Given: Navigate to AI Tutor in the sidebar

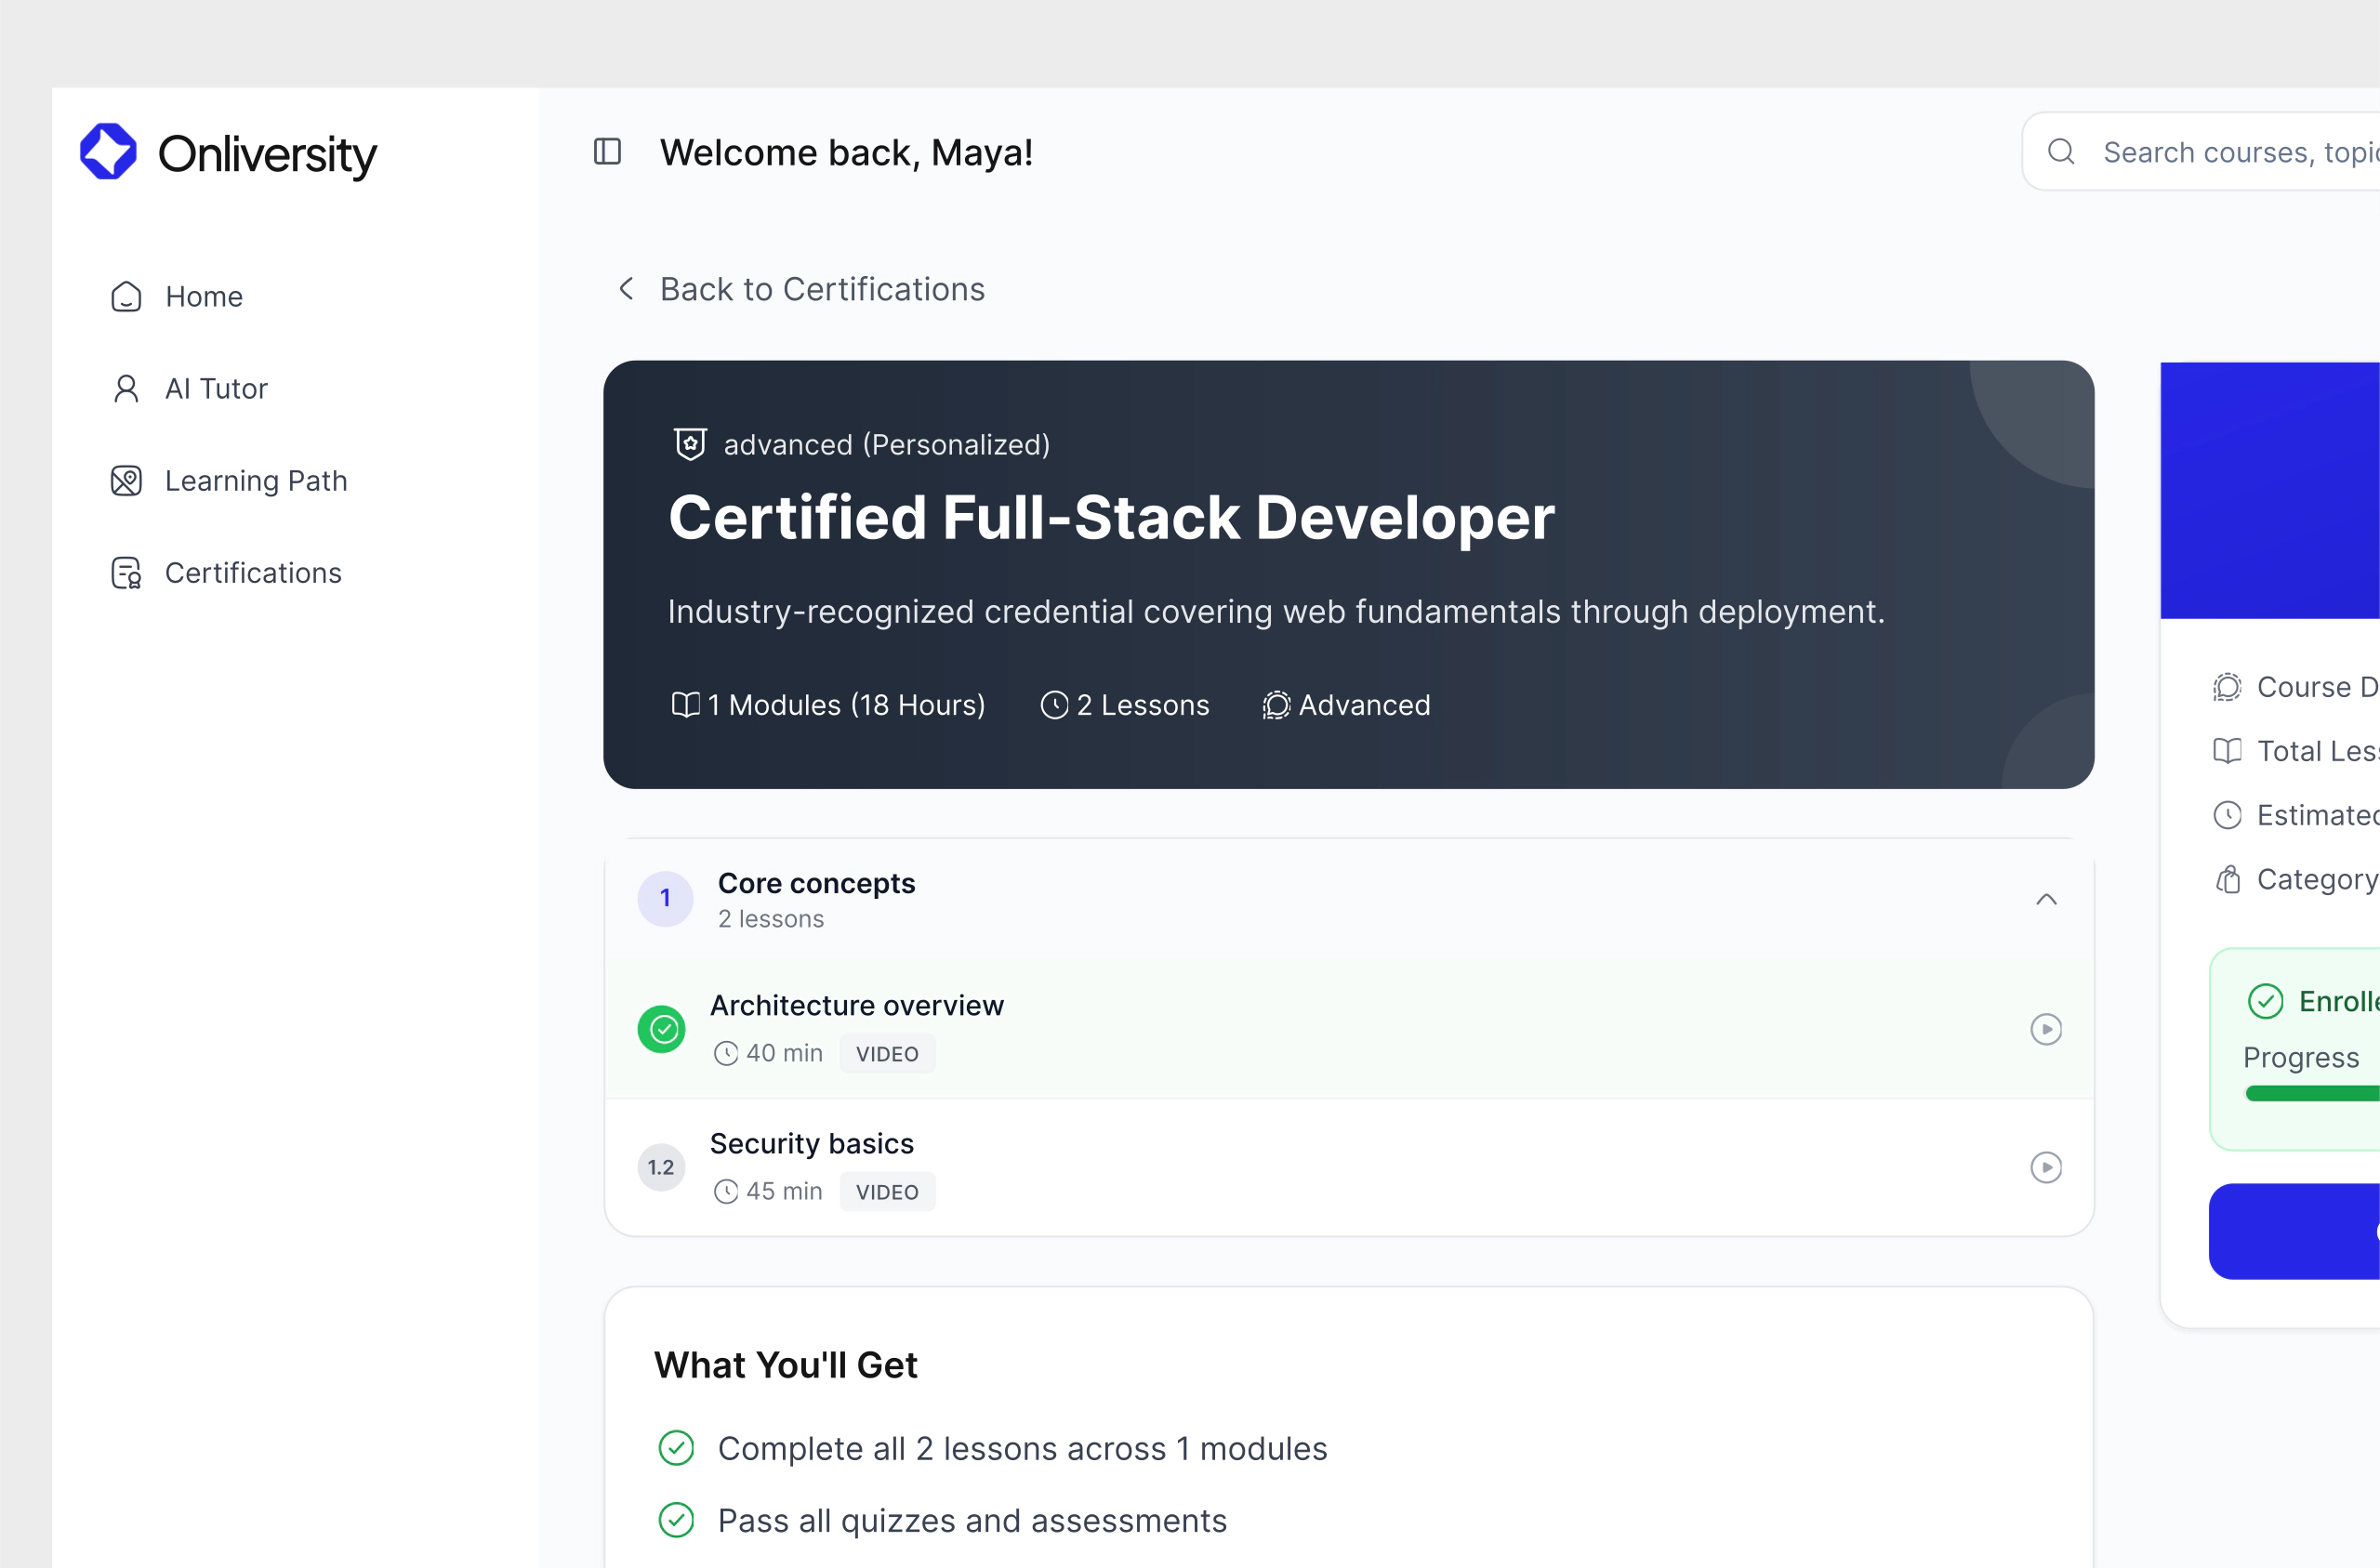Looking at the screenshot, I should (x=216, y=388).
